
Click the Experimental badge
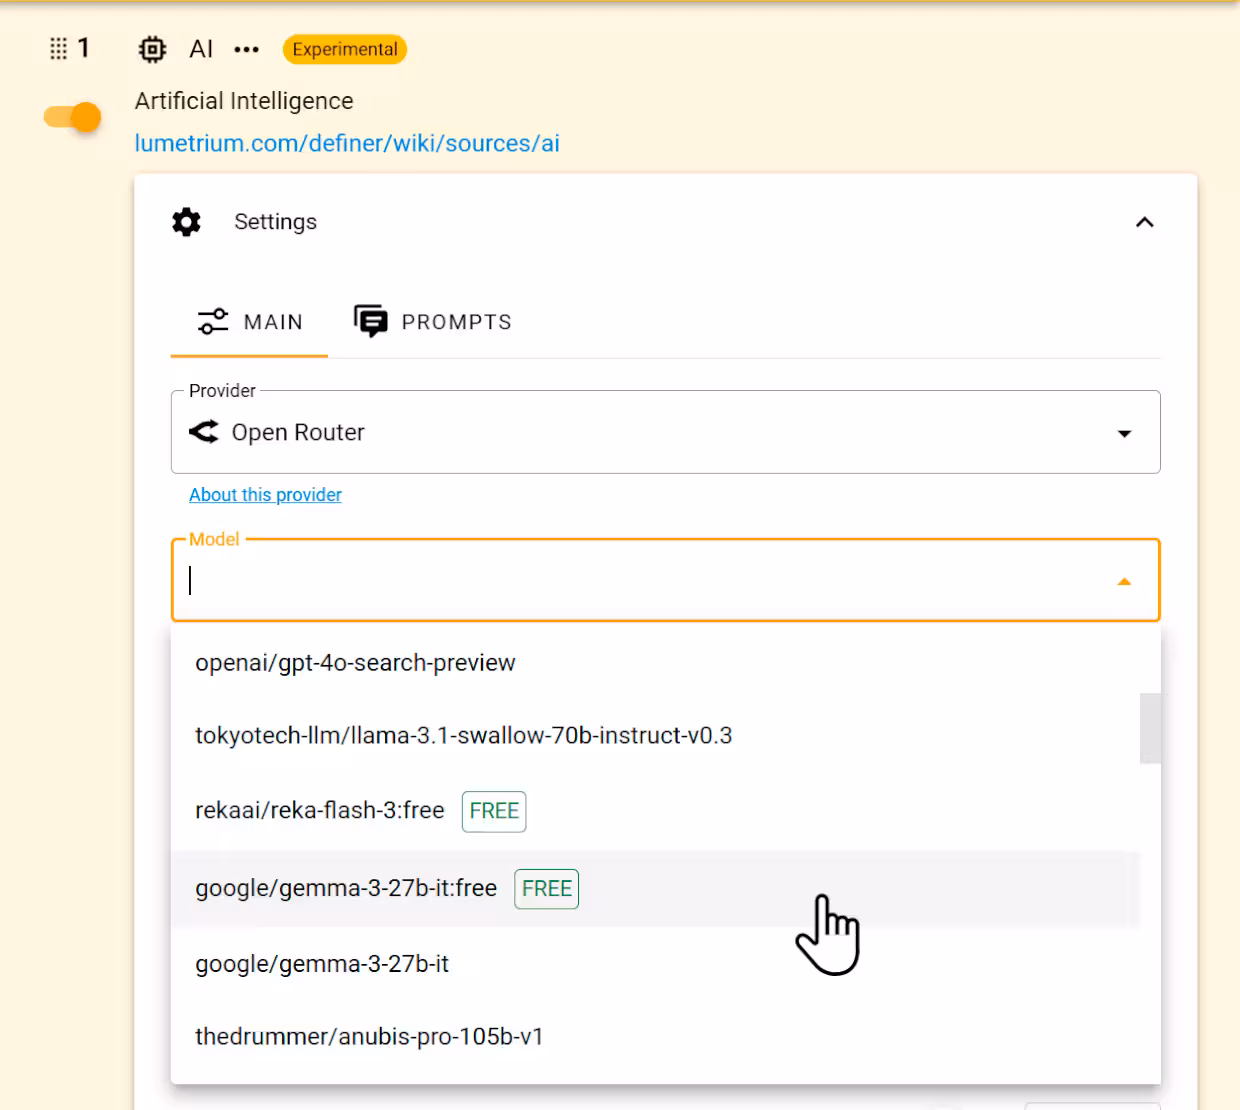345,49
